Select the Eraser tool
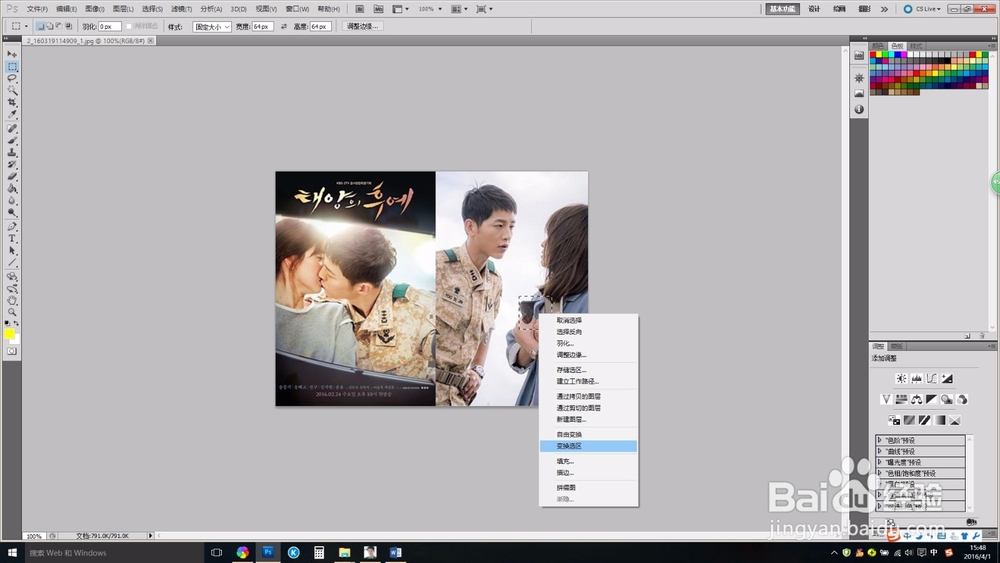The image size is (1000, 563). tap(12, 177)
